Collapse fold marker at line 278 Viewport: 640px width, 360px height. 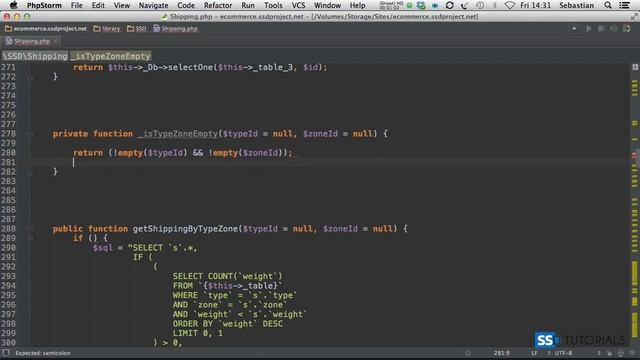[30, 134]
